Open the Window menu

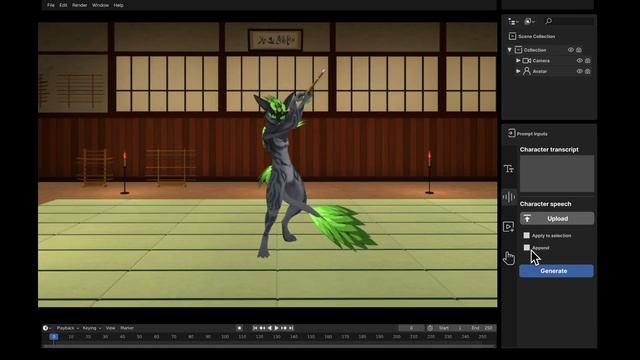click(100, 5)
